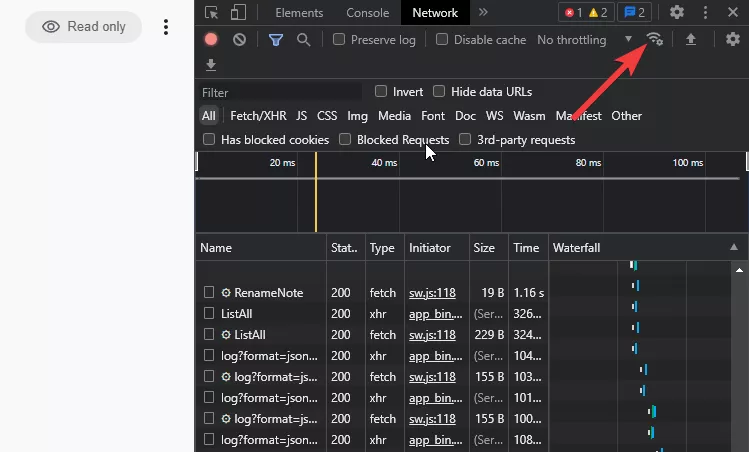Image resolution: width=749 pixels, height=452 pixels.
Task: Check the 3rd-party requests checkbox
Action: click(x=465, y=139)
